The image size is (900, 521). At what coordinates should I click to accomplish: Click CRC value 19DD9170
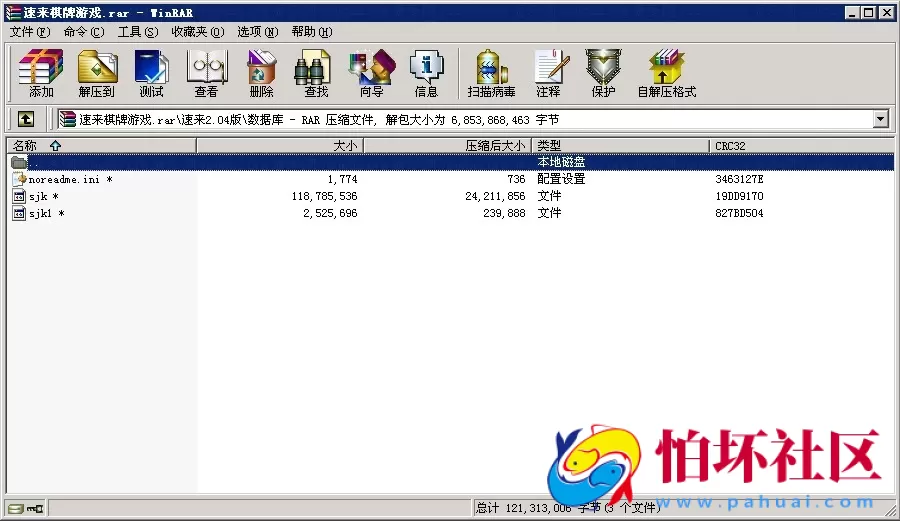[x=739, y=196]
